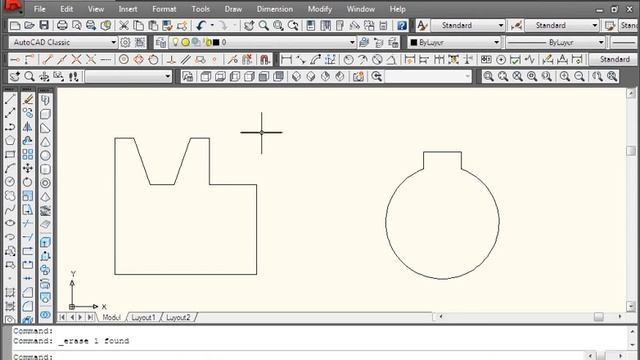Toggle the Snap to Midpoint osnap
Viewport: 640px width, 360px height.
pos(62,60)
